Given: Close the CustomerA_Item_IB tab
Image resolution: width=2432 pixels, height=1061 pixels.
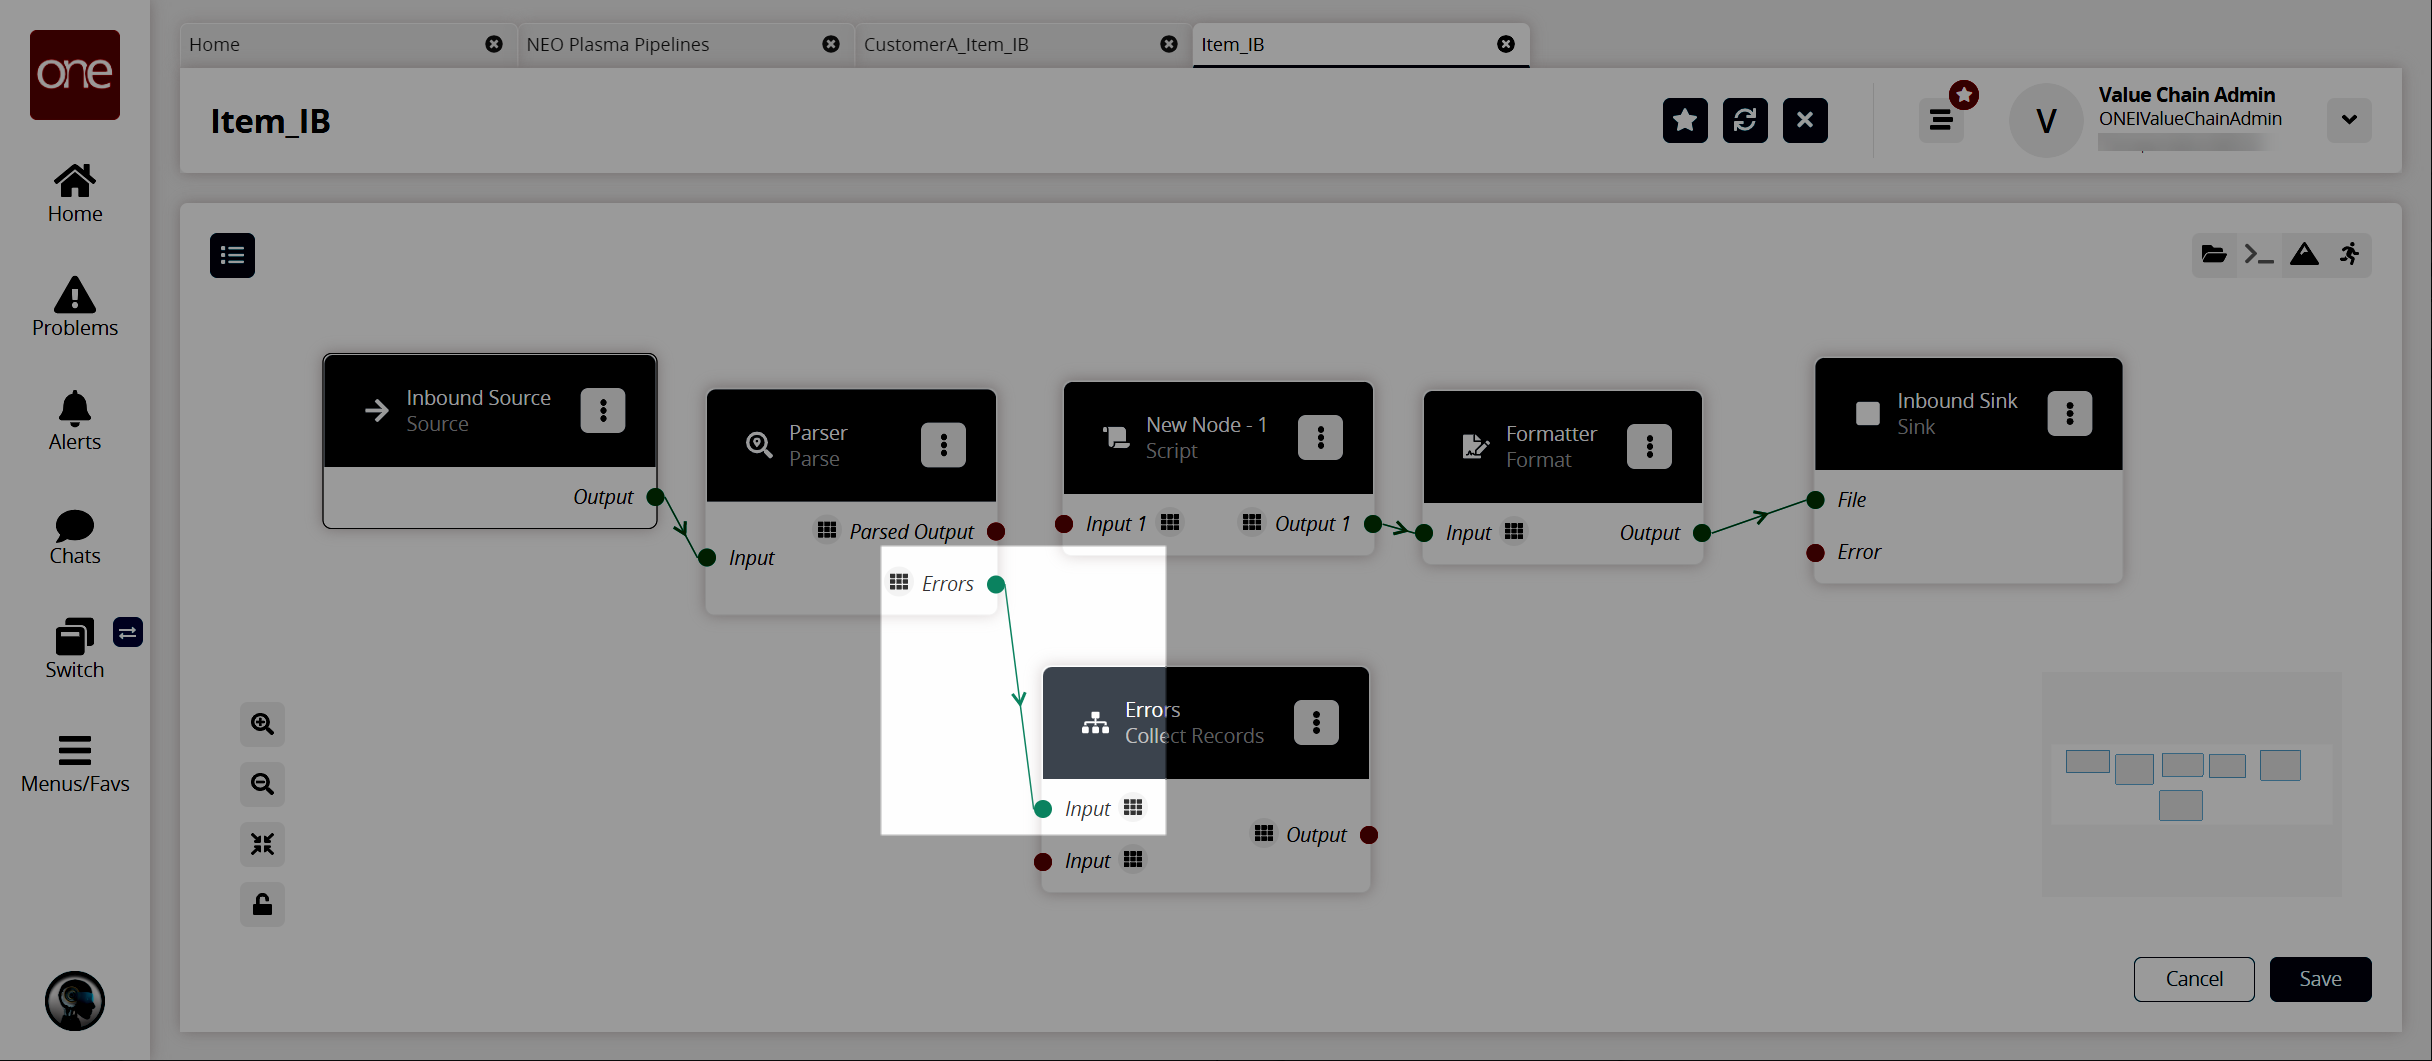Looking at the screenshot, I should 1169,44.
